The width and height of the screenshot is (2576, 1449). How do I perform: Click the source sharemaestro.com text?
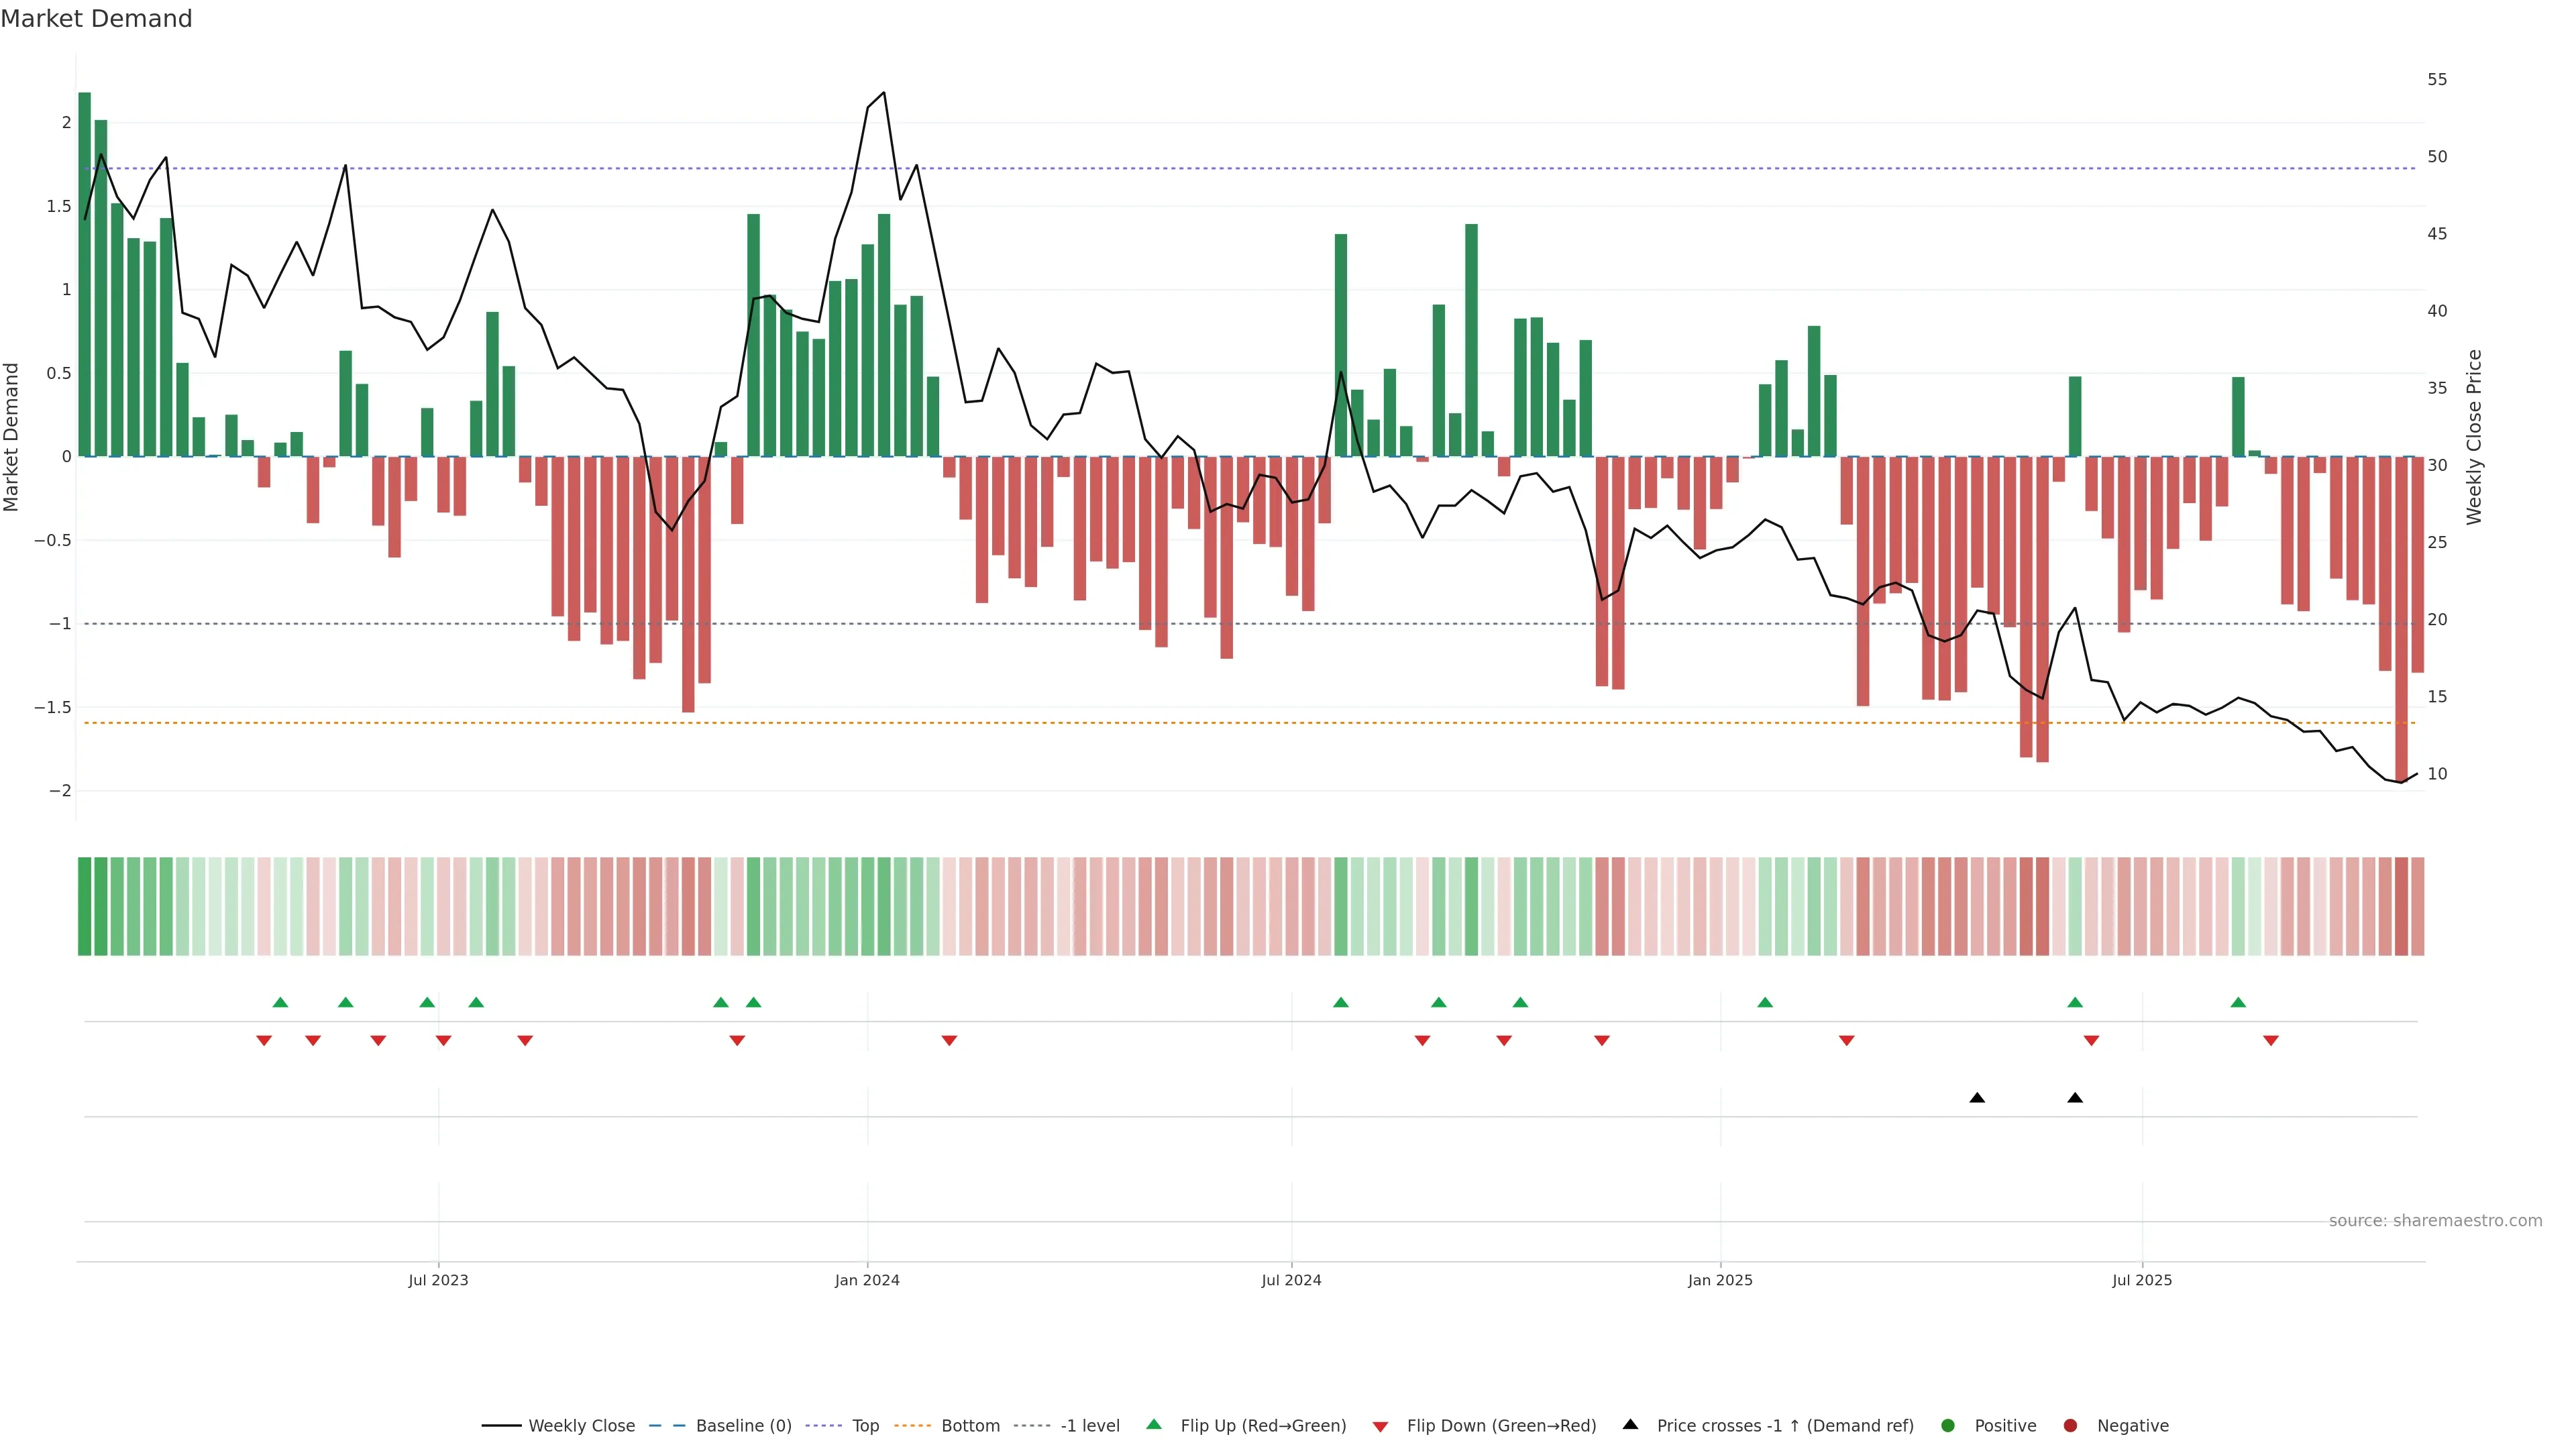2435,1220
